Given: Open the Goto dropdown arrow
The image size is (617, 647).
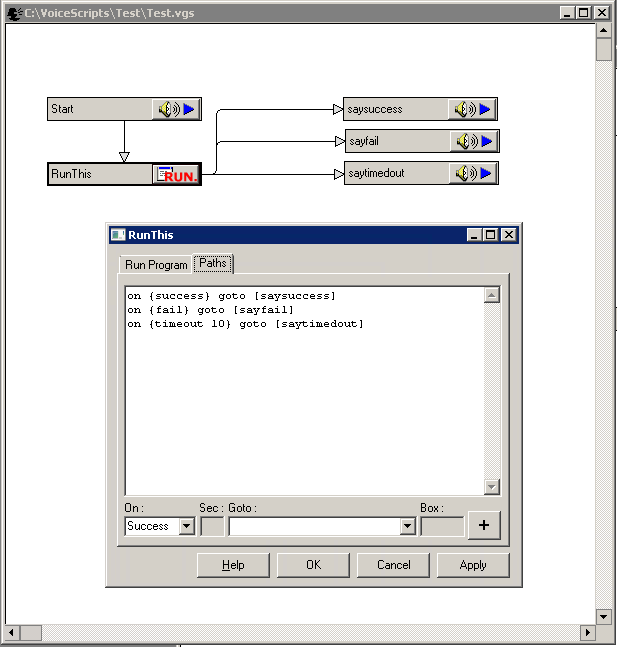Looking at the screenshot, I should [407, 526].
